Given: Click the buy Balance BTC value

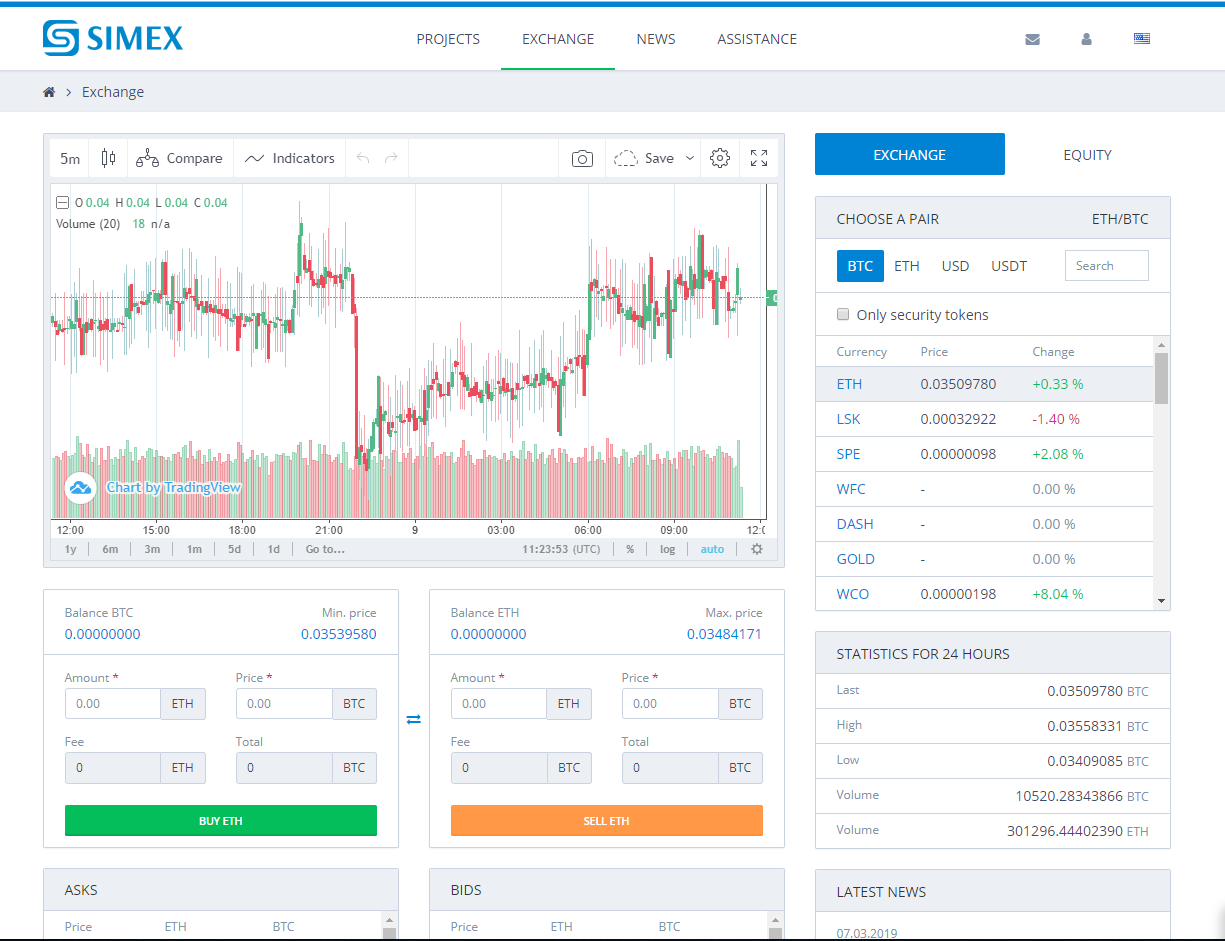Looking at the screenshot, I should (x=103, y=634).
